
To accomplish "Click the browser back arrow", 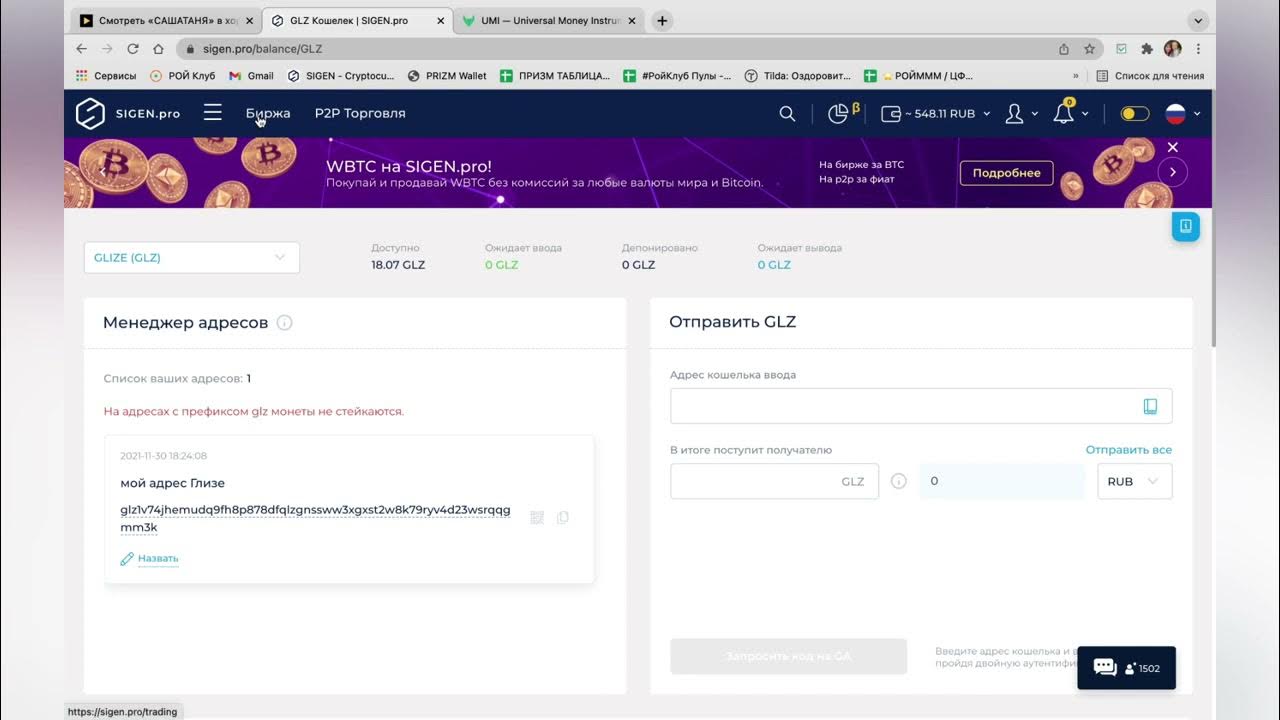I will coord(82,48).
